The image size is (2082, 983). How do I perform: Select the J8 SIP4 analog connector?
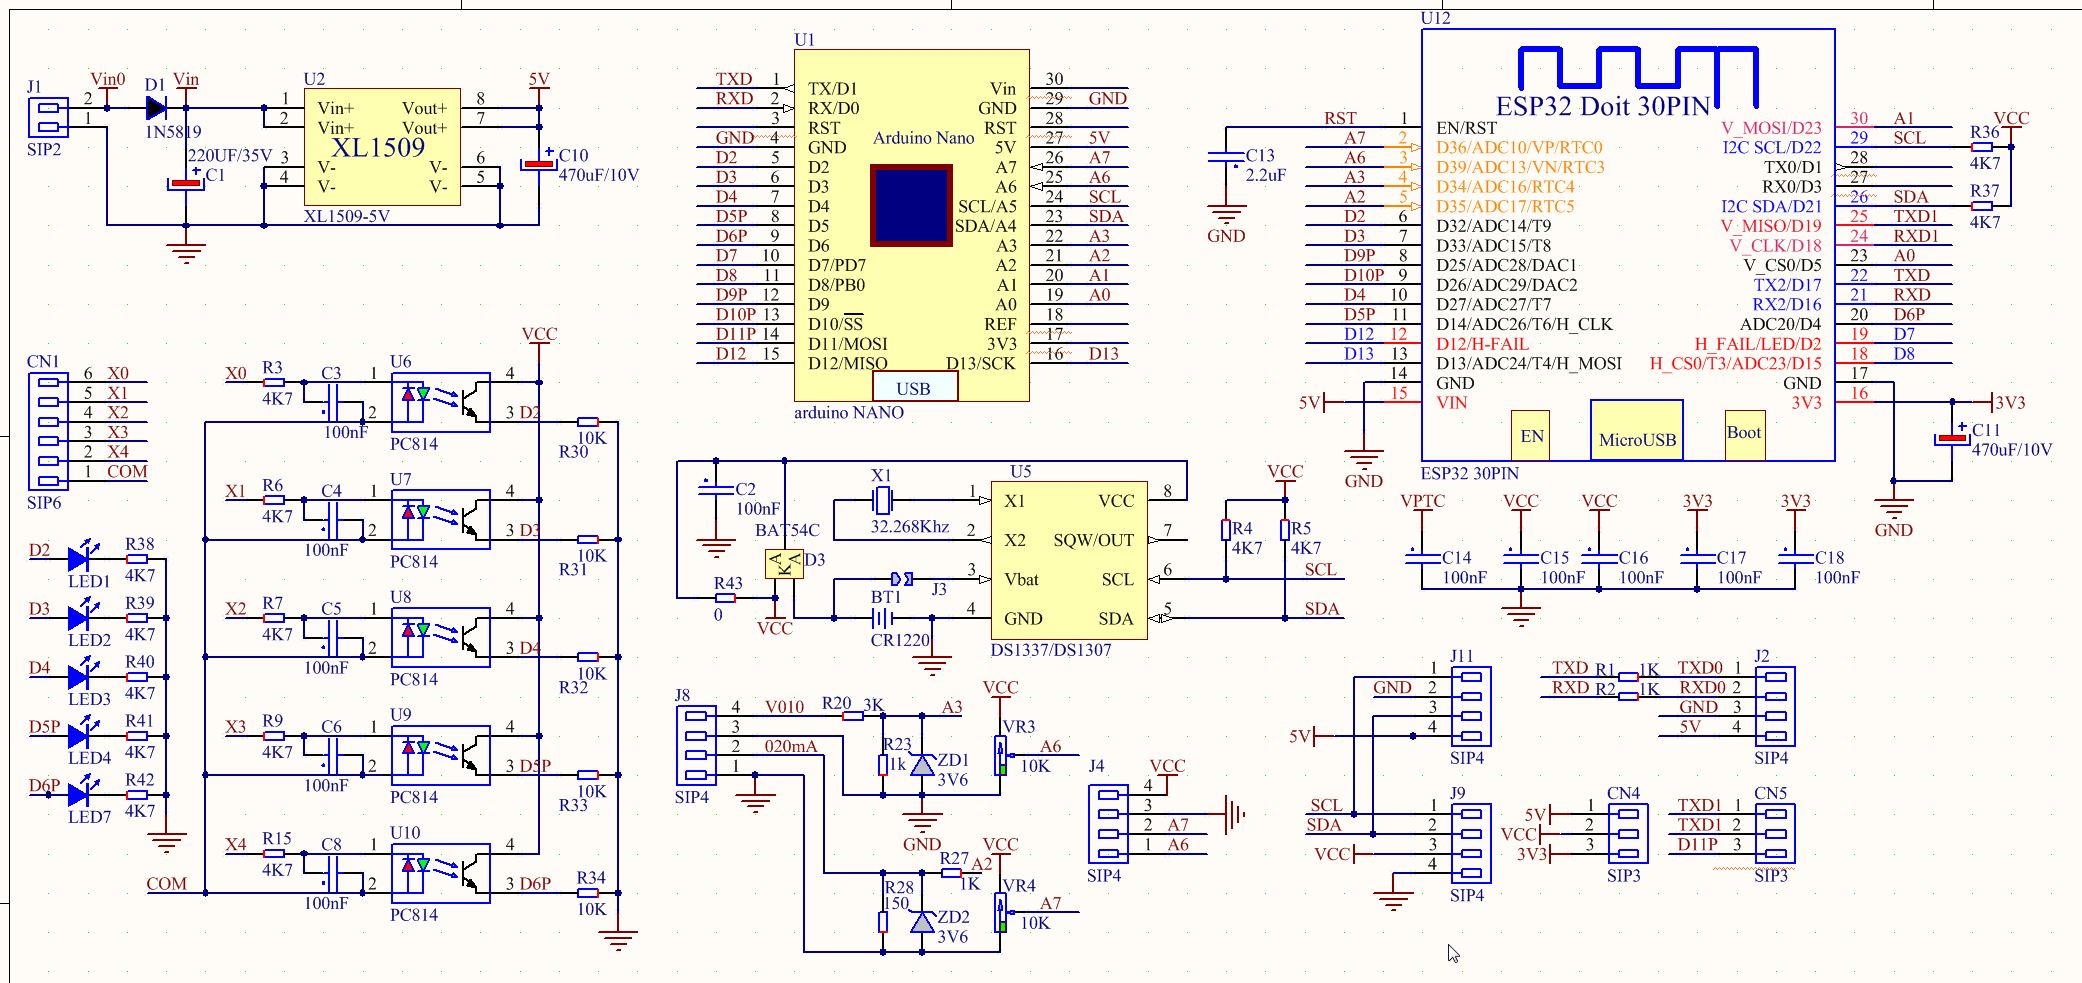tap(696, 745)
